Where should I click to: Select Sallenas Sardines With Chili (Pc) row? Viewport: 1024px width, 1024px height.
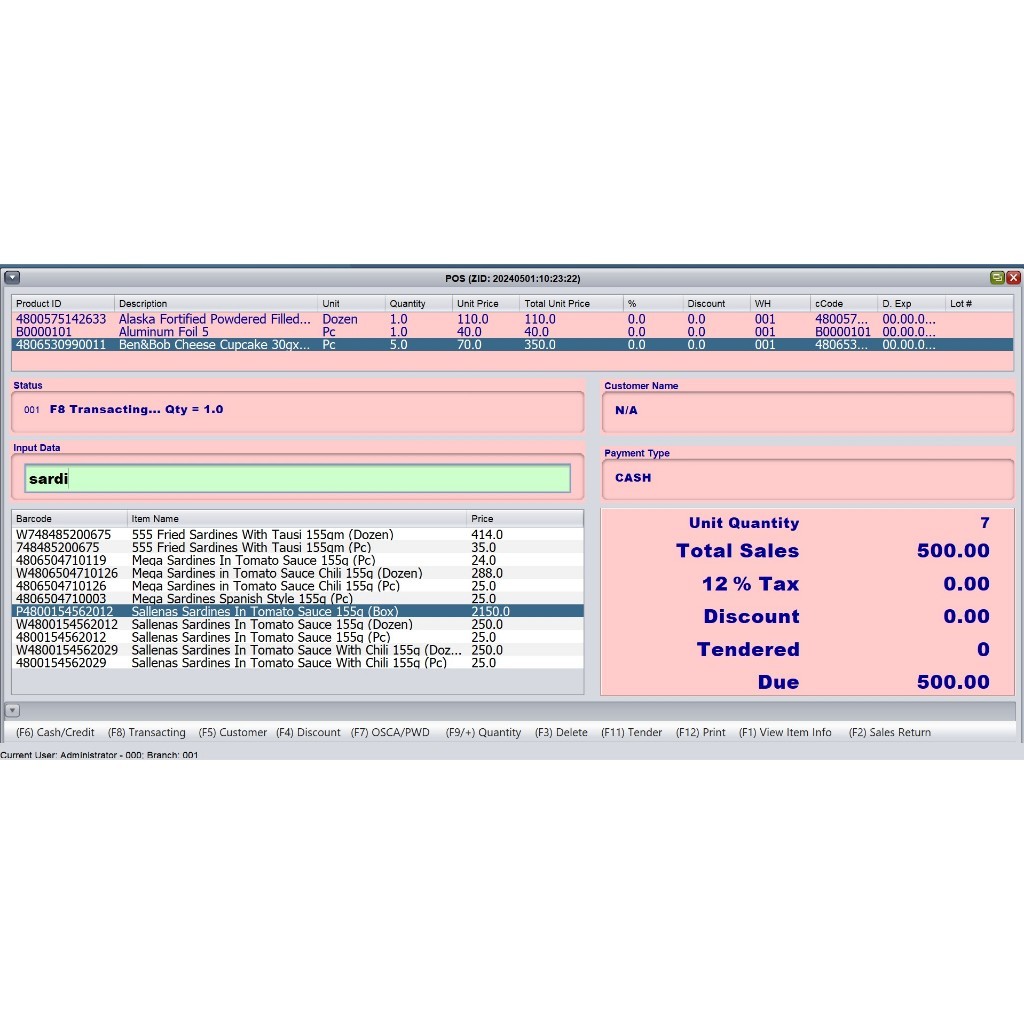(x=298, y=663)
